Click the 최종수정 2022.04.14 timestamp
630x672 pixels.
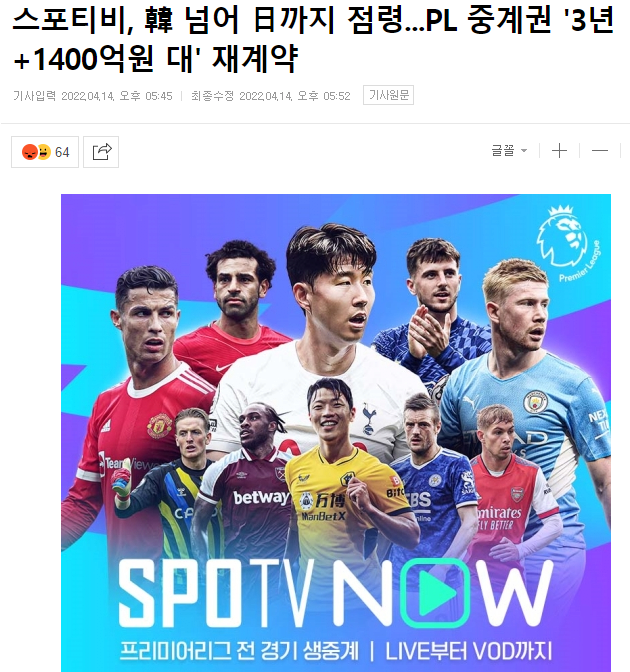(270, 96)
